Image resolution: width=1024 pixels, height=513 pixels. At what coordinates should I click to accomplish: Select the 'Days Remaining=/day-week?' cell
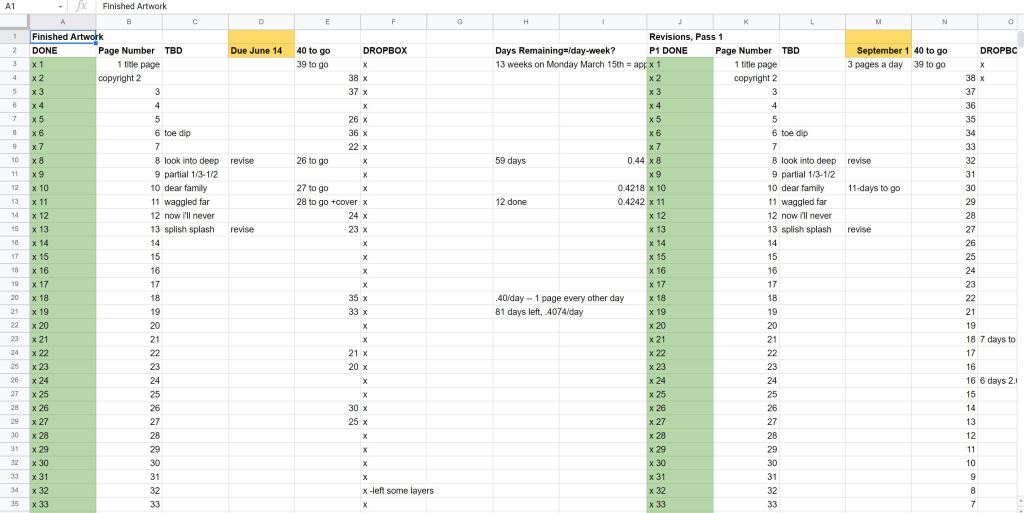[555, 50]
